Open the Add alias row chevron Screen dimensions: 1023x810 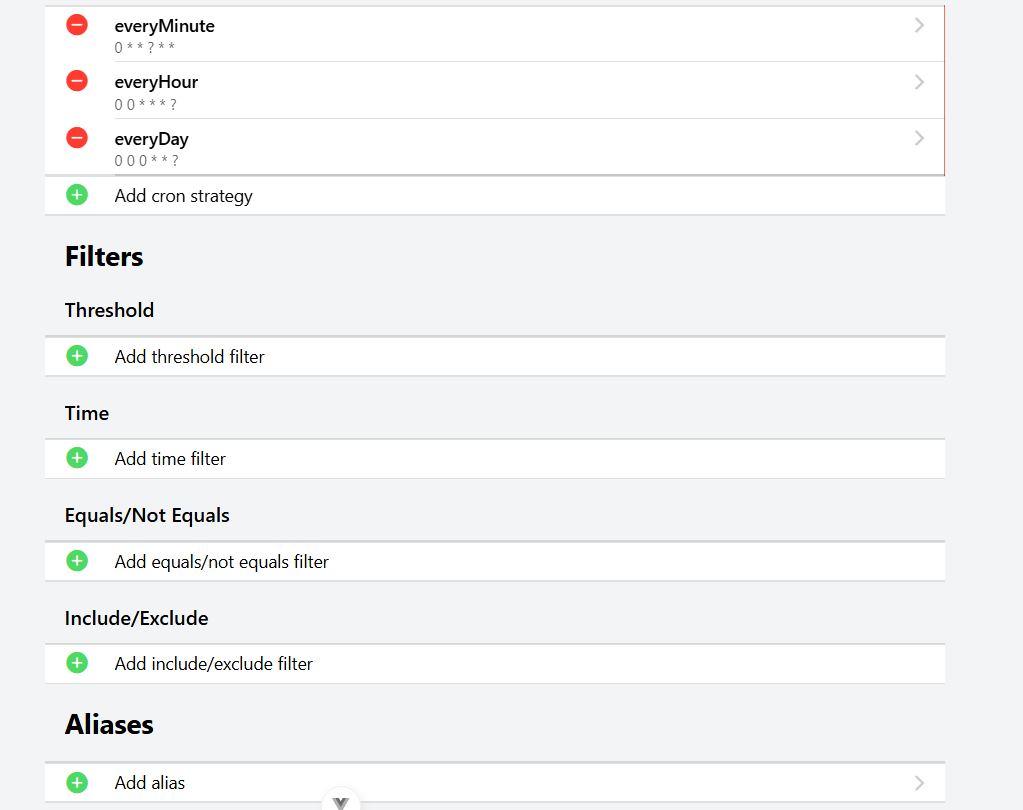point(919,783)
